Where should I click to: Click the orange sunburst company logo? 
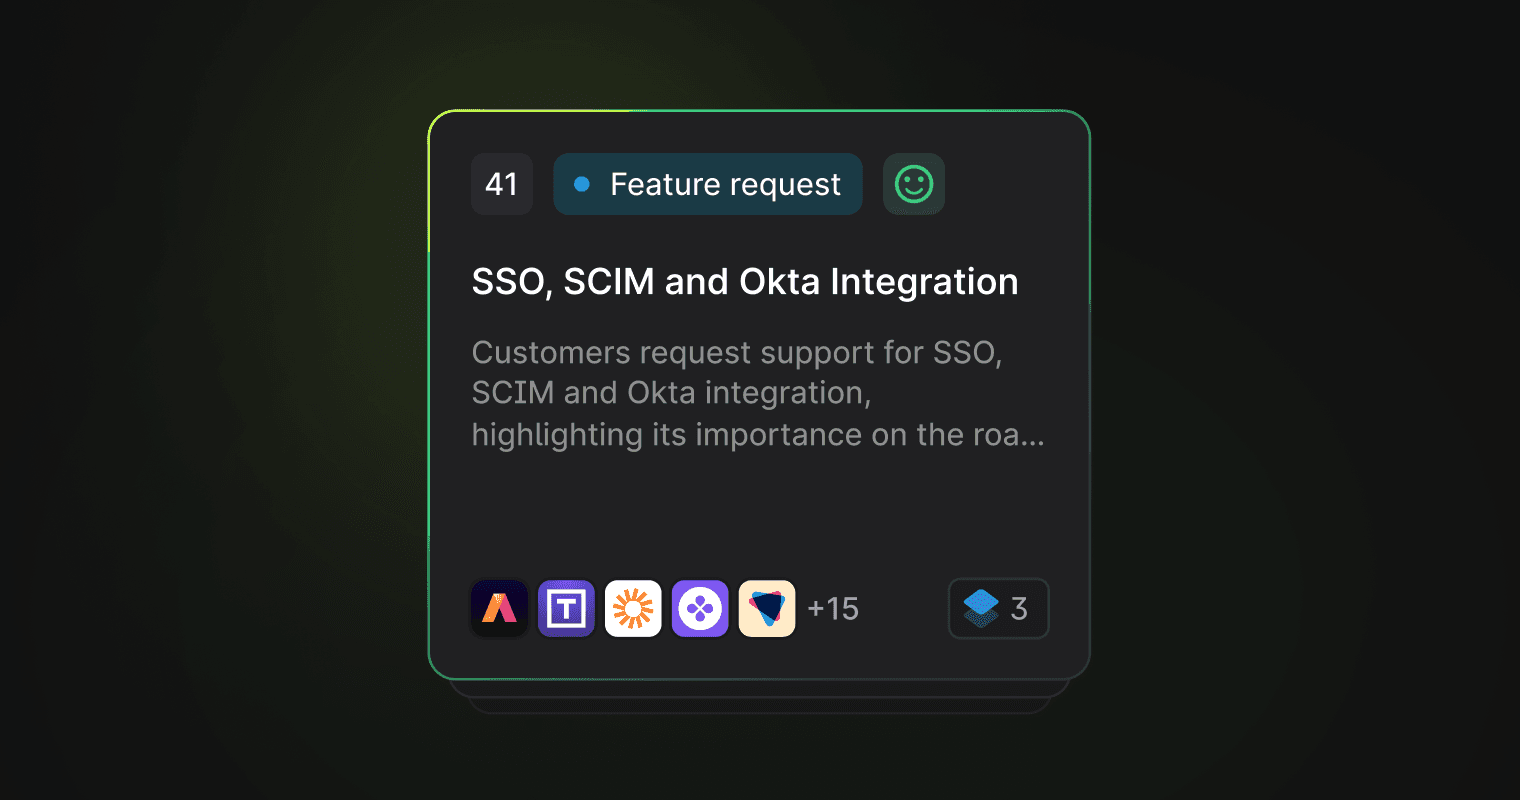pyautogui.click(x=633, y=608)
